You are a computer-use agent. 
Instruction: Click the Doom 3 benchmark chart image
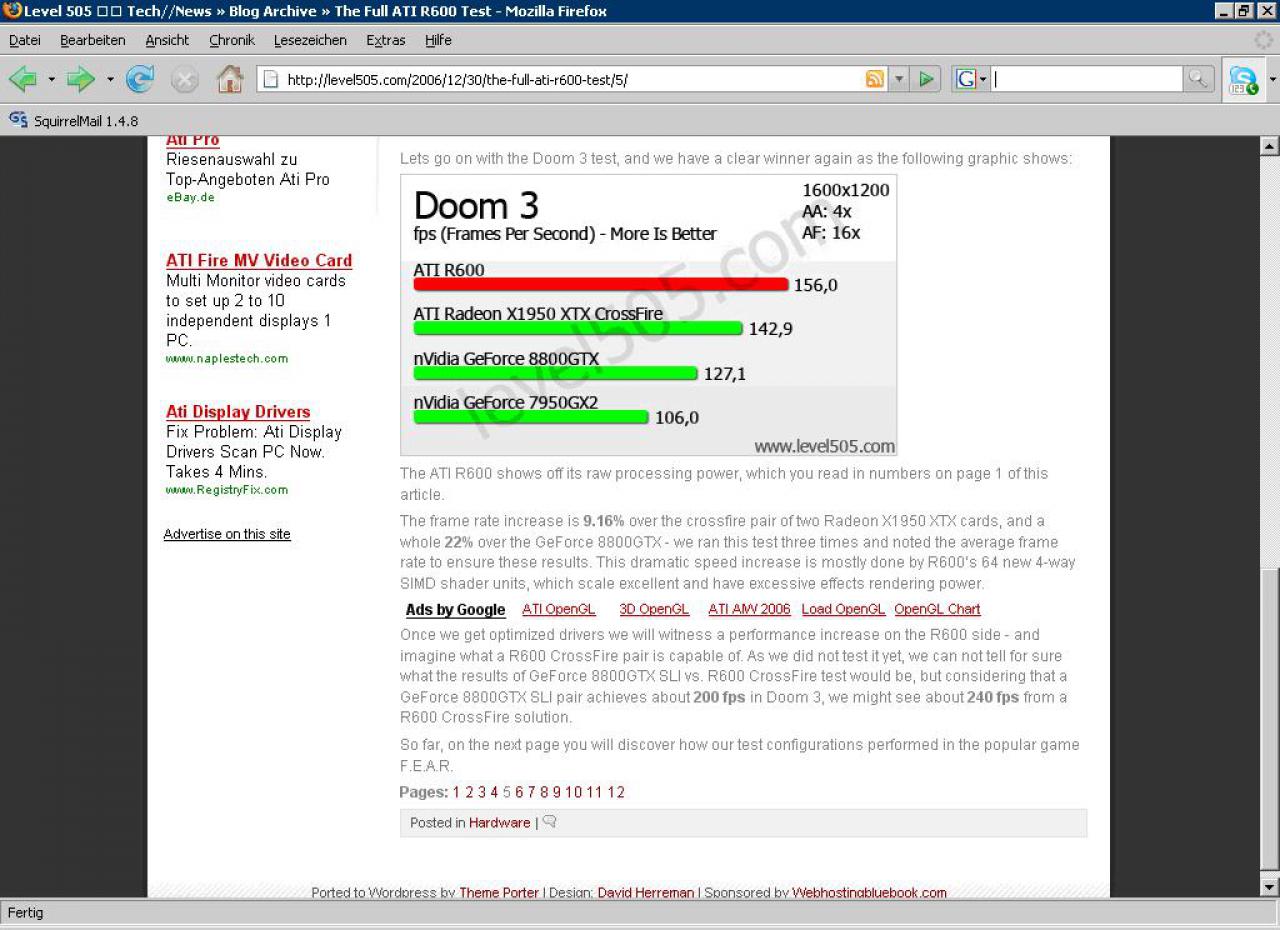648,315
